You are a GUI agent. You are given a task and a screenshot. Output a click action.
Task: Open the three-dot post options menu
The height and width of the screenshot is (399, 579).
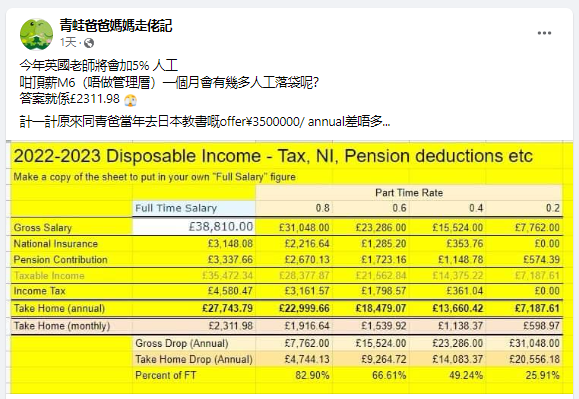pyautogui.click(x=544, y=33)
